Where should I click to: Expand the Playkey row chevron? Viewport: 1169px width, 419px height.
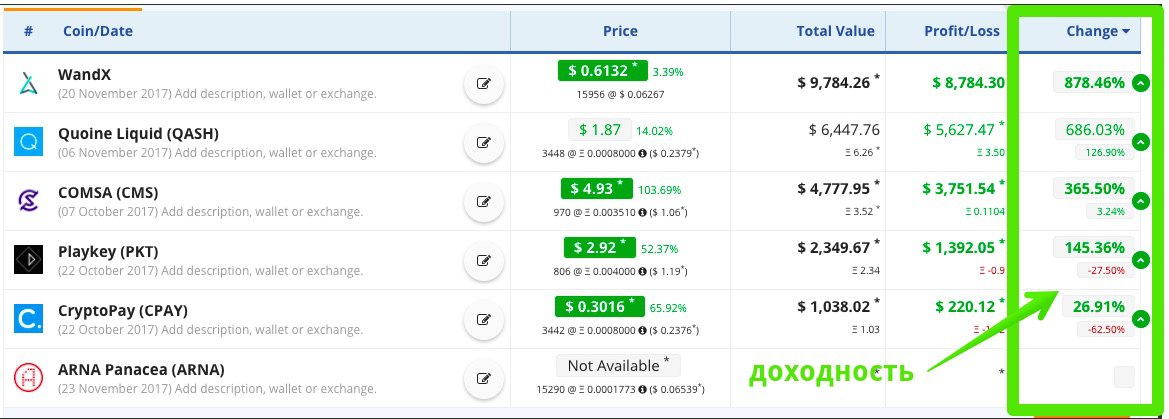coord(1141,259)
